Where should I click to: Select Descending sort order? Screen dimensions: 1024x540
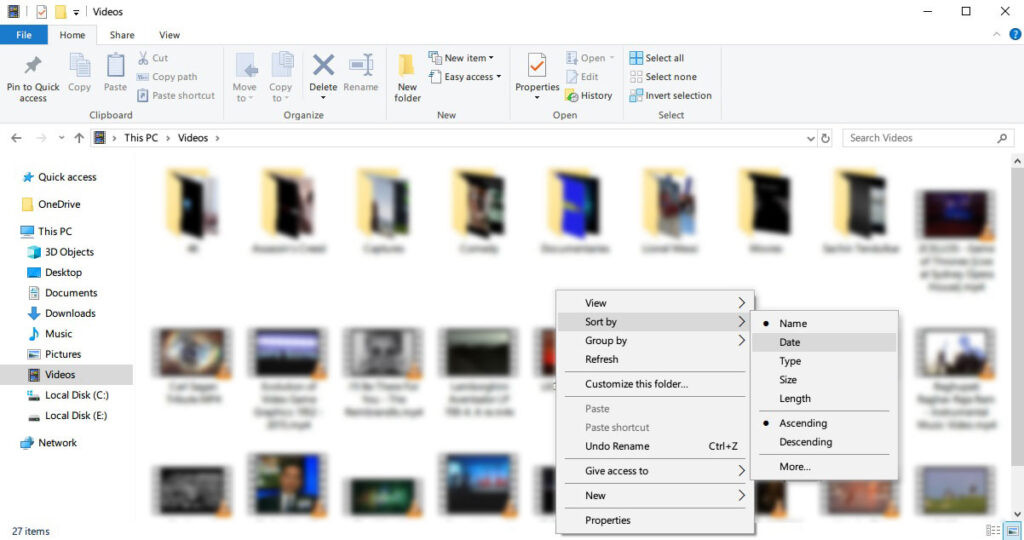coord(824,442)
